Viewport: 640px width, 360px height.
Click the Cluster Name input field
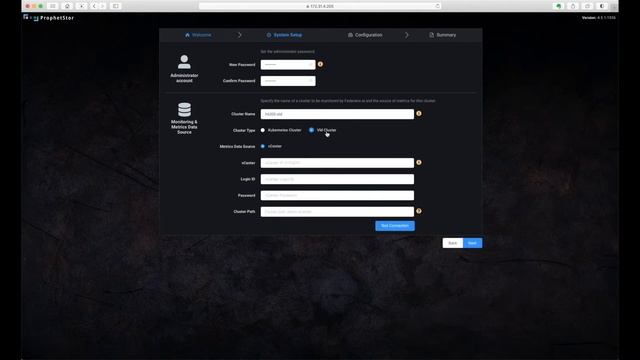337,114
